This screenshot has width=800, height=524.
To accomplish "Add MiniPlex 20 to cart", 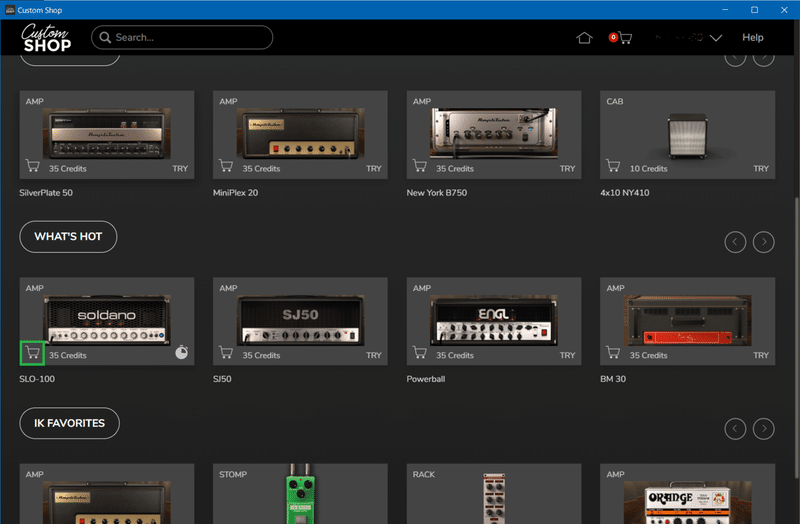I will click(x=226, y=166).
